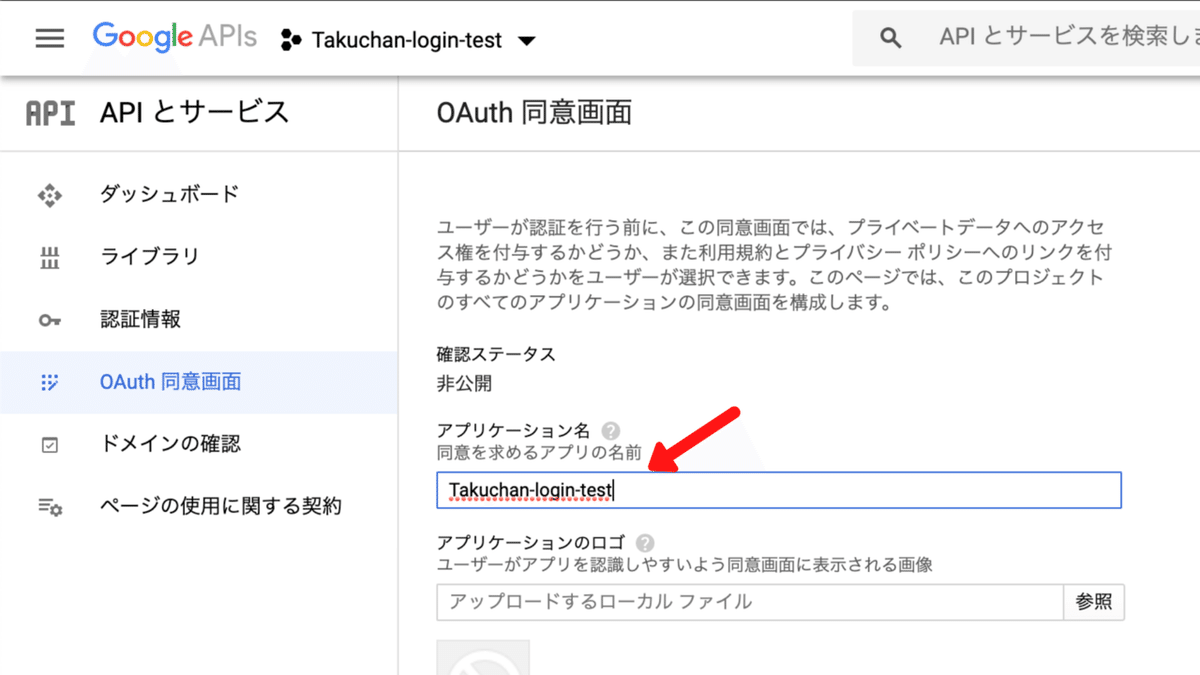This screenshot has height=675, width=1200.
Task: Click the OAuth 同意画面 dots icon
Action: pos(50,382)
